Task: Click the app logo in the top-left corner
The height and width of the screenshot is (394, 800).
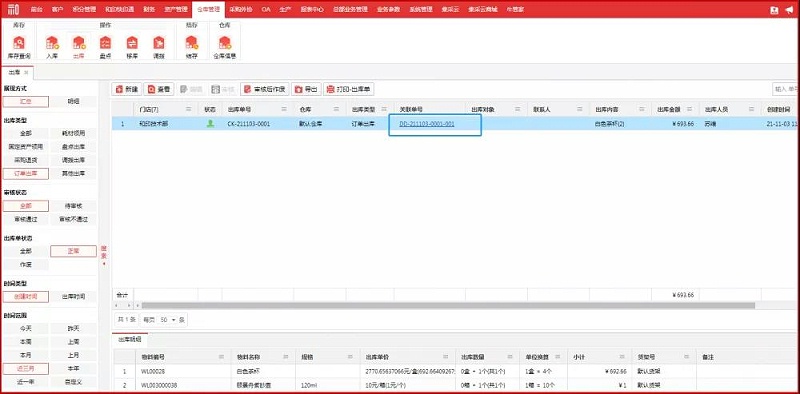Action: coord(13,9)
